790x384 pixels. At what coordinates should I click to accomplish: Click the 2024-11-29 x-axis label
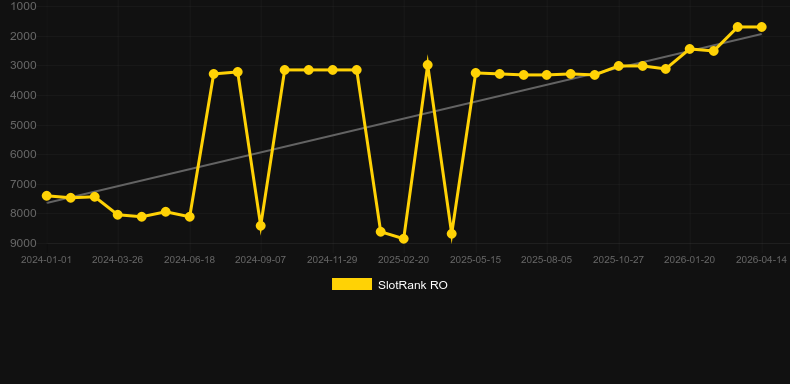coord(332,260)
